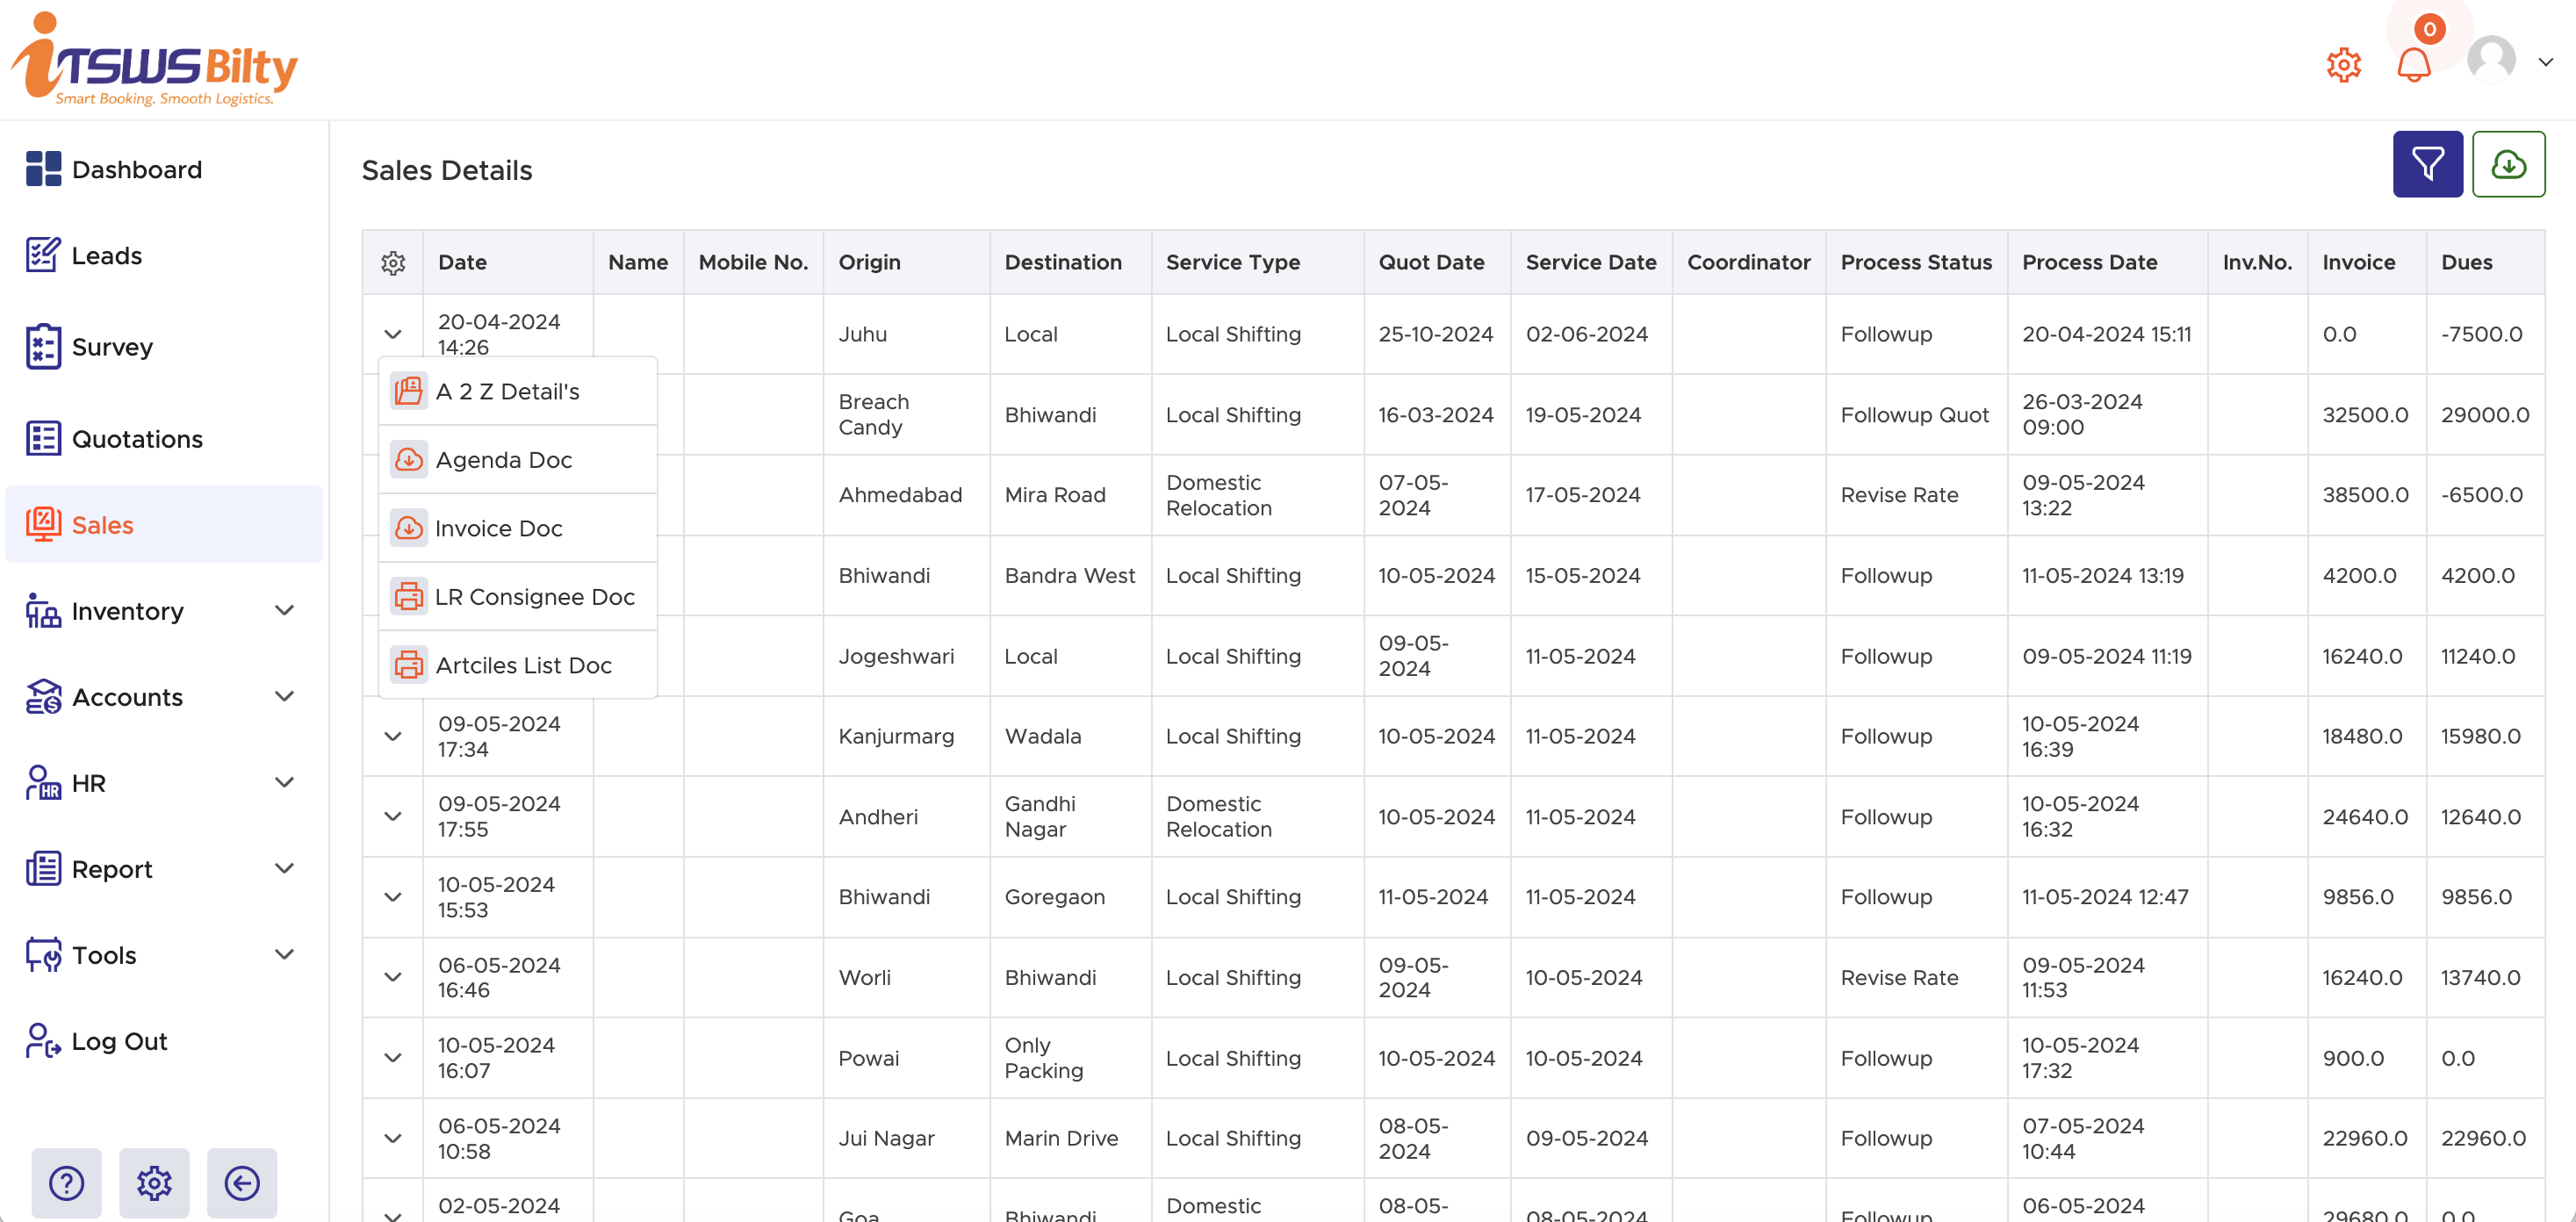This screenshot has height=1222, width=2576.
Task: Open LR Consignee Doc
Action: click(535, 596)
